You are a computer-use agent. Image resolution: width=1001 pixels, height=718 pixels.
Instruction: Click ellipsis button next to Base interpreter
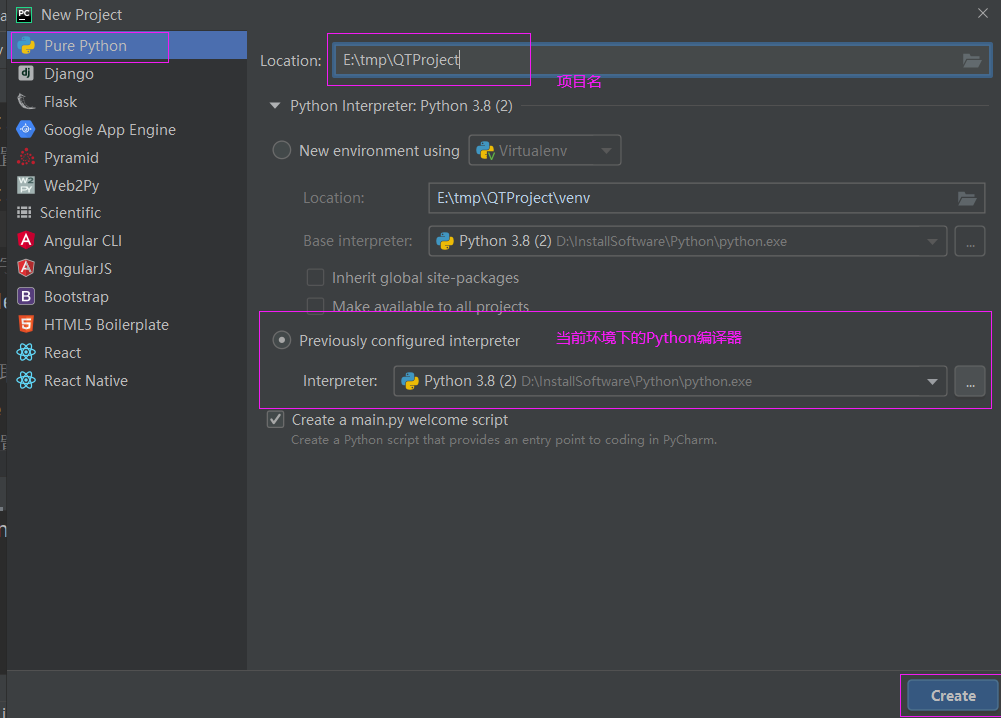pos(970,241)
